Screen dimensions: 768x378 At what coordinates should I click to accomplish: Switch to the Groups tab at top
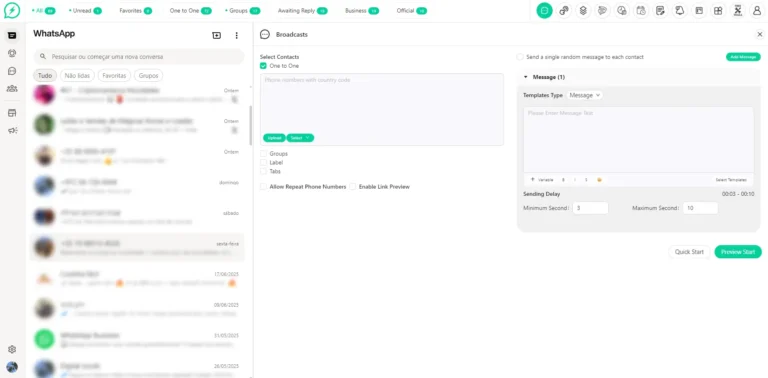242,10
